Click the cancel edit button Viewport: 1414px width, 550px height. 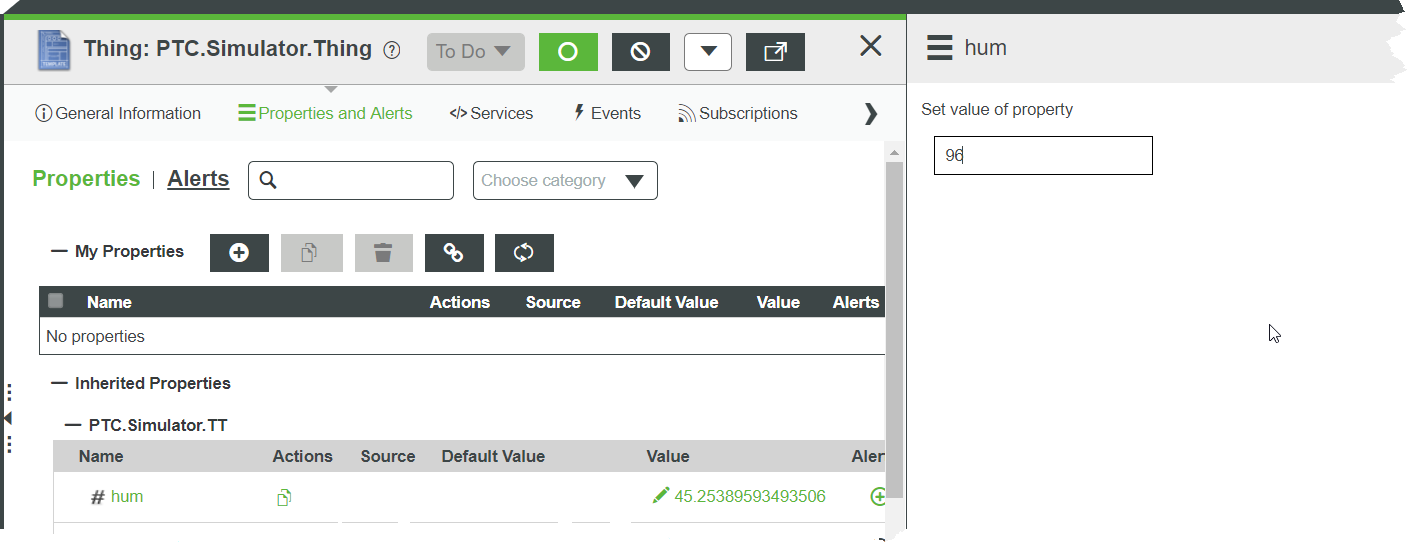tap(641, 52)
